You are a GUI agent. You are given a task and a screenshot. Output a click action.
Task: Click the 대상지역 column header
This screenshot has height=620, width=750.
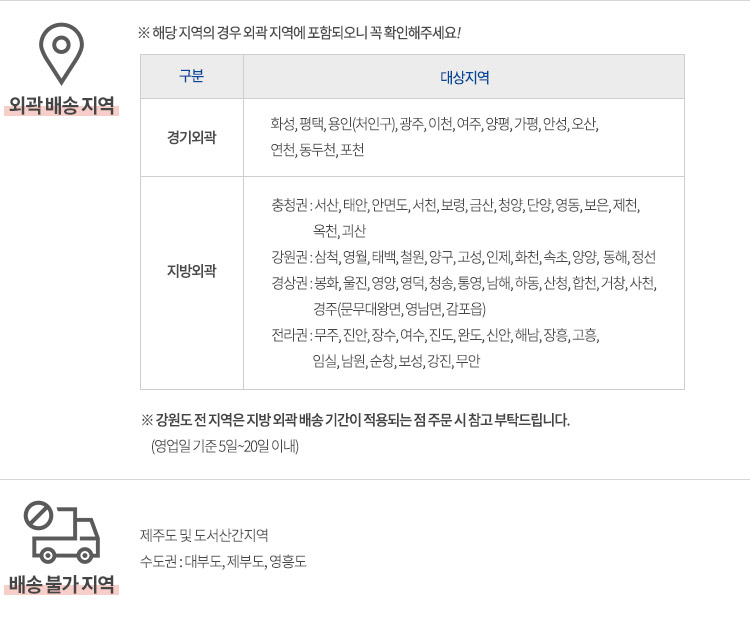464,77
